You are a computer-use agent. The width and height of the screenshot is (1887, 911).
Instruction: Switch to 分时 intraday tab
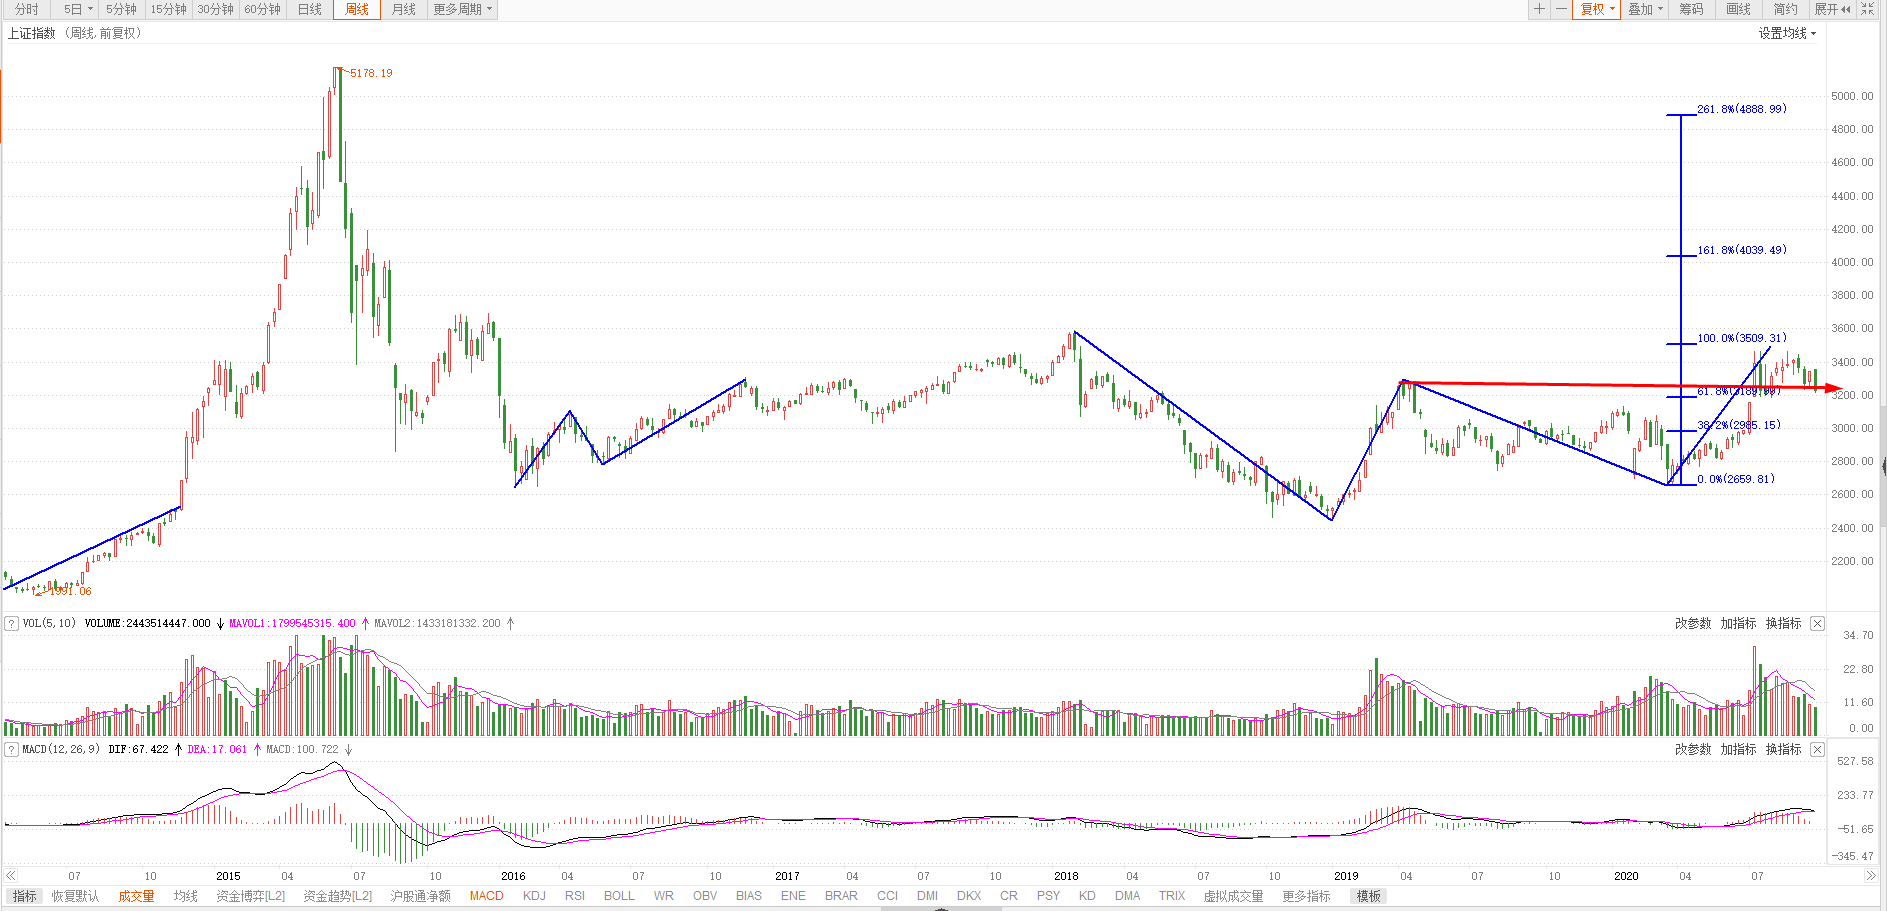click(x=26, y=9)
